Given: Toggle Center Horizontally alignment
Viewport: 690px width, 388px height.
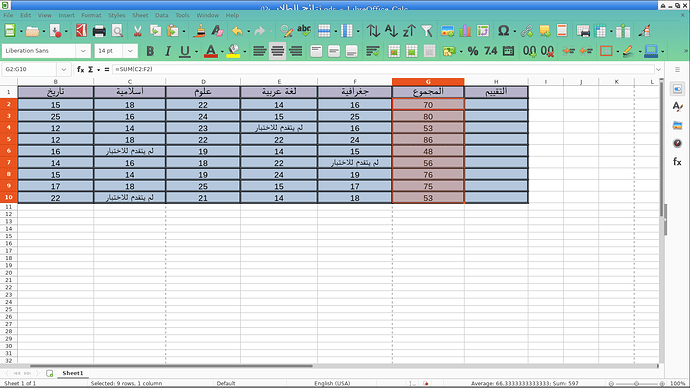Looking at the screenshot, I should (278, 51).
